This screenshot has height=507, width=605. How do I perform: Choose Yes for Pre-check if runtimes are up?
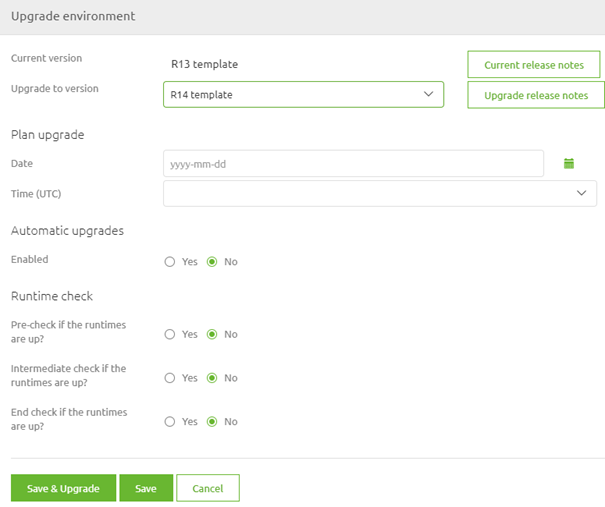170,334
